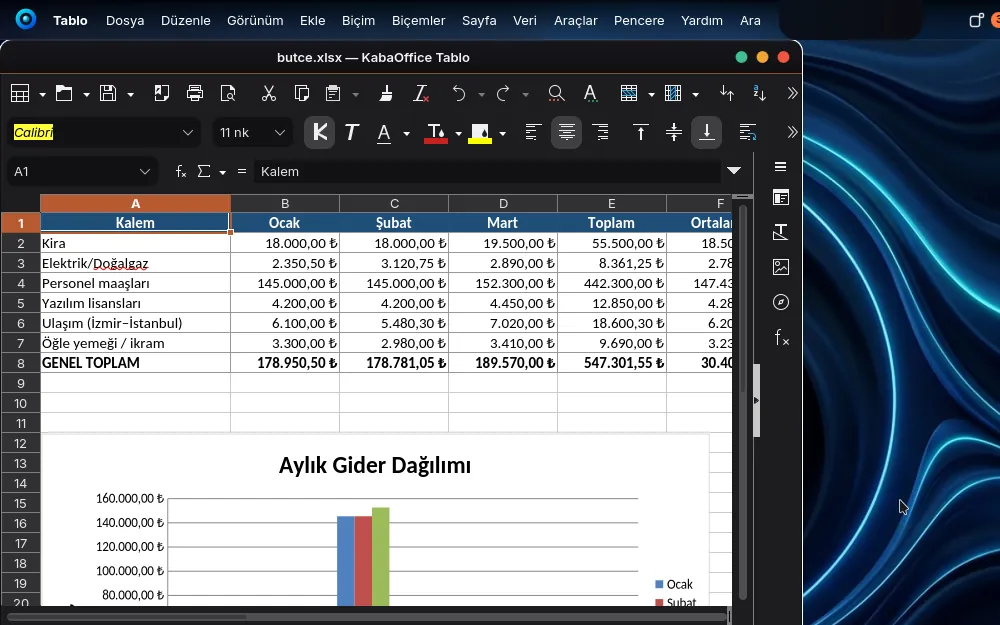Cut selection with the scissors icon

click(x=268, y=93)
